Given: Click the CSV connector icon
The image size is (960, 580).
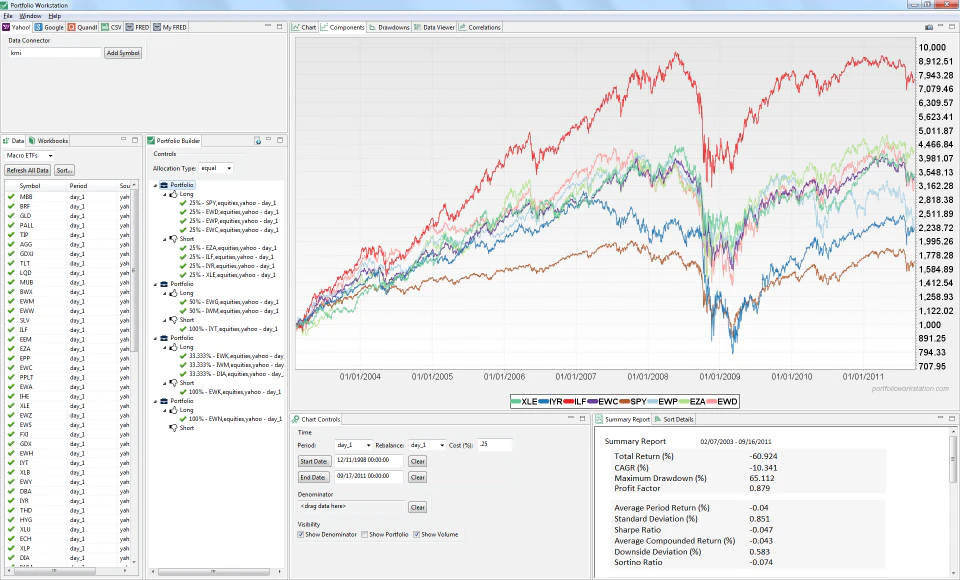Looking at the screenshot, I should 105,27.
